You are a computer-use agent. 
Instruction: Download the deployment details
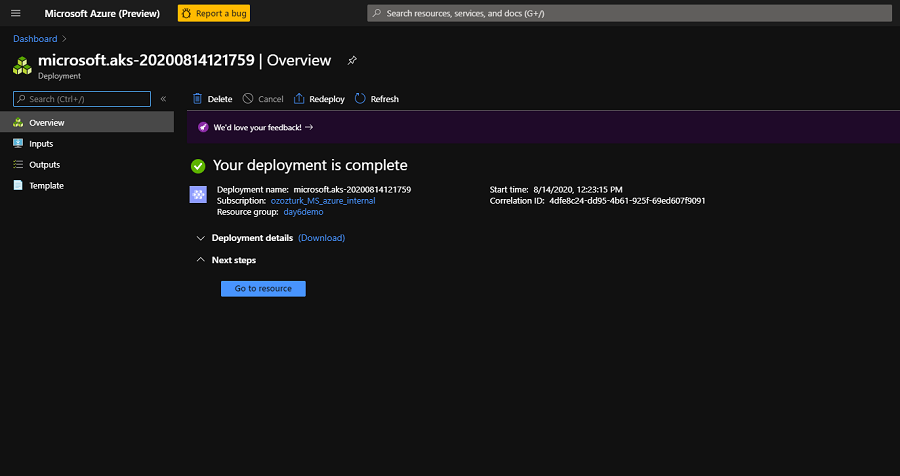point(321,238)
